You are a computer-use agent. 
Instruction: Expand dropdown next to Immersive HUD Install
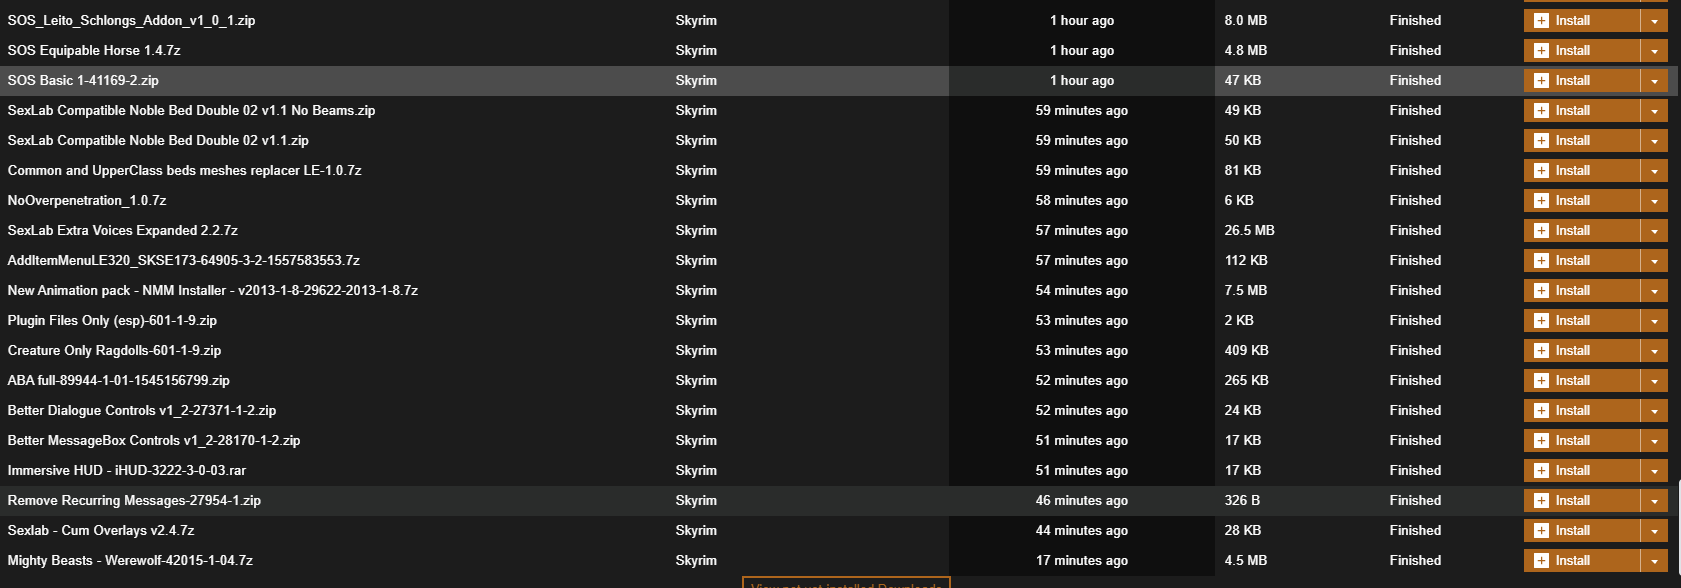point(1654,470)
